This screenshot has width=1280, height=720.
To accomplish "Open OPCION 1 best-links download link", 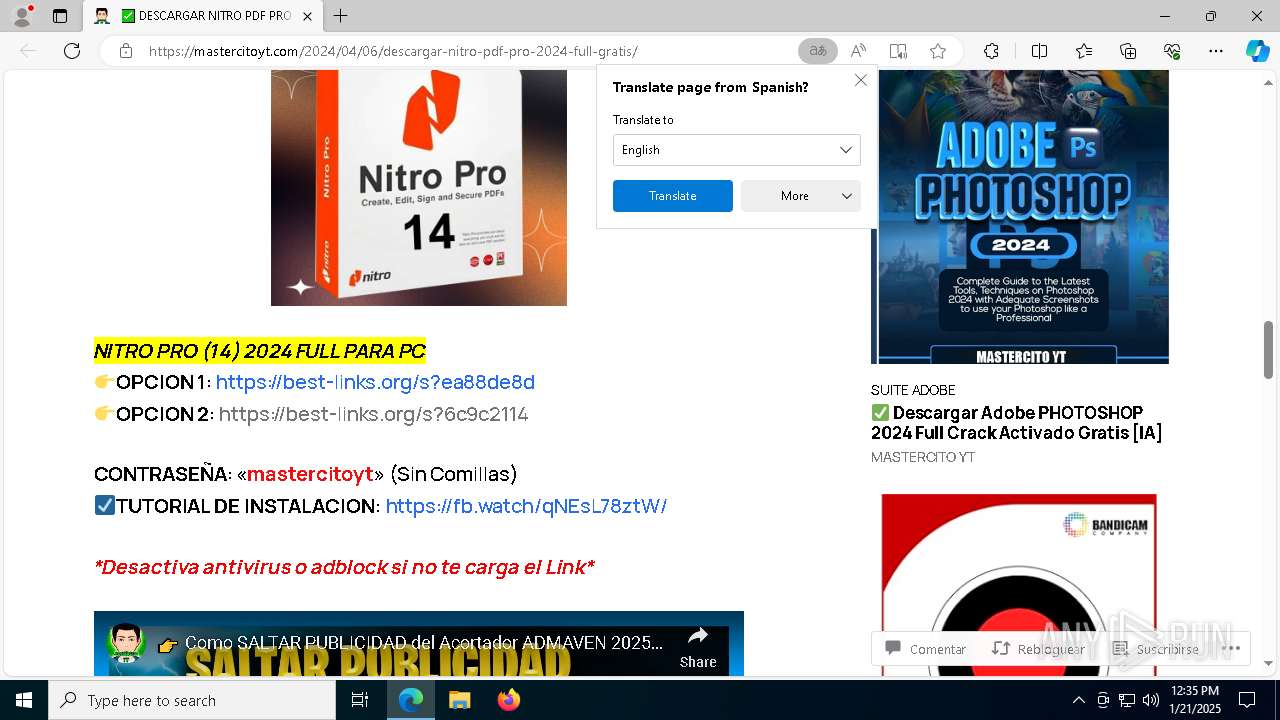I will [375, 382].
